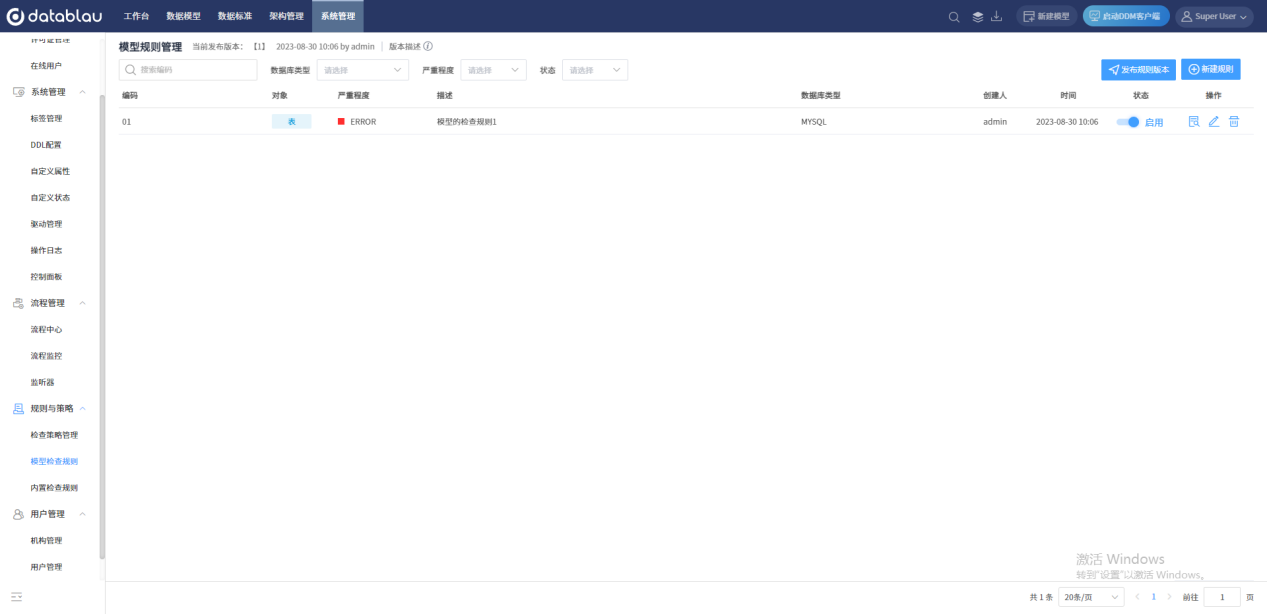This screenshot has height=614, width=1267.
Task: Switch to the 工作台 tab
Action: click(x=136, y=16)
